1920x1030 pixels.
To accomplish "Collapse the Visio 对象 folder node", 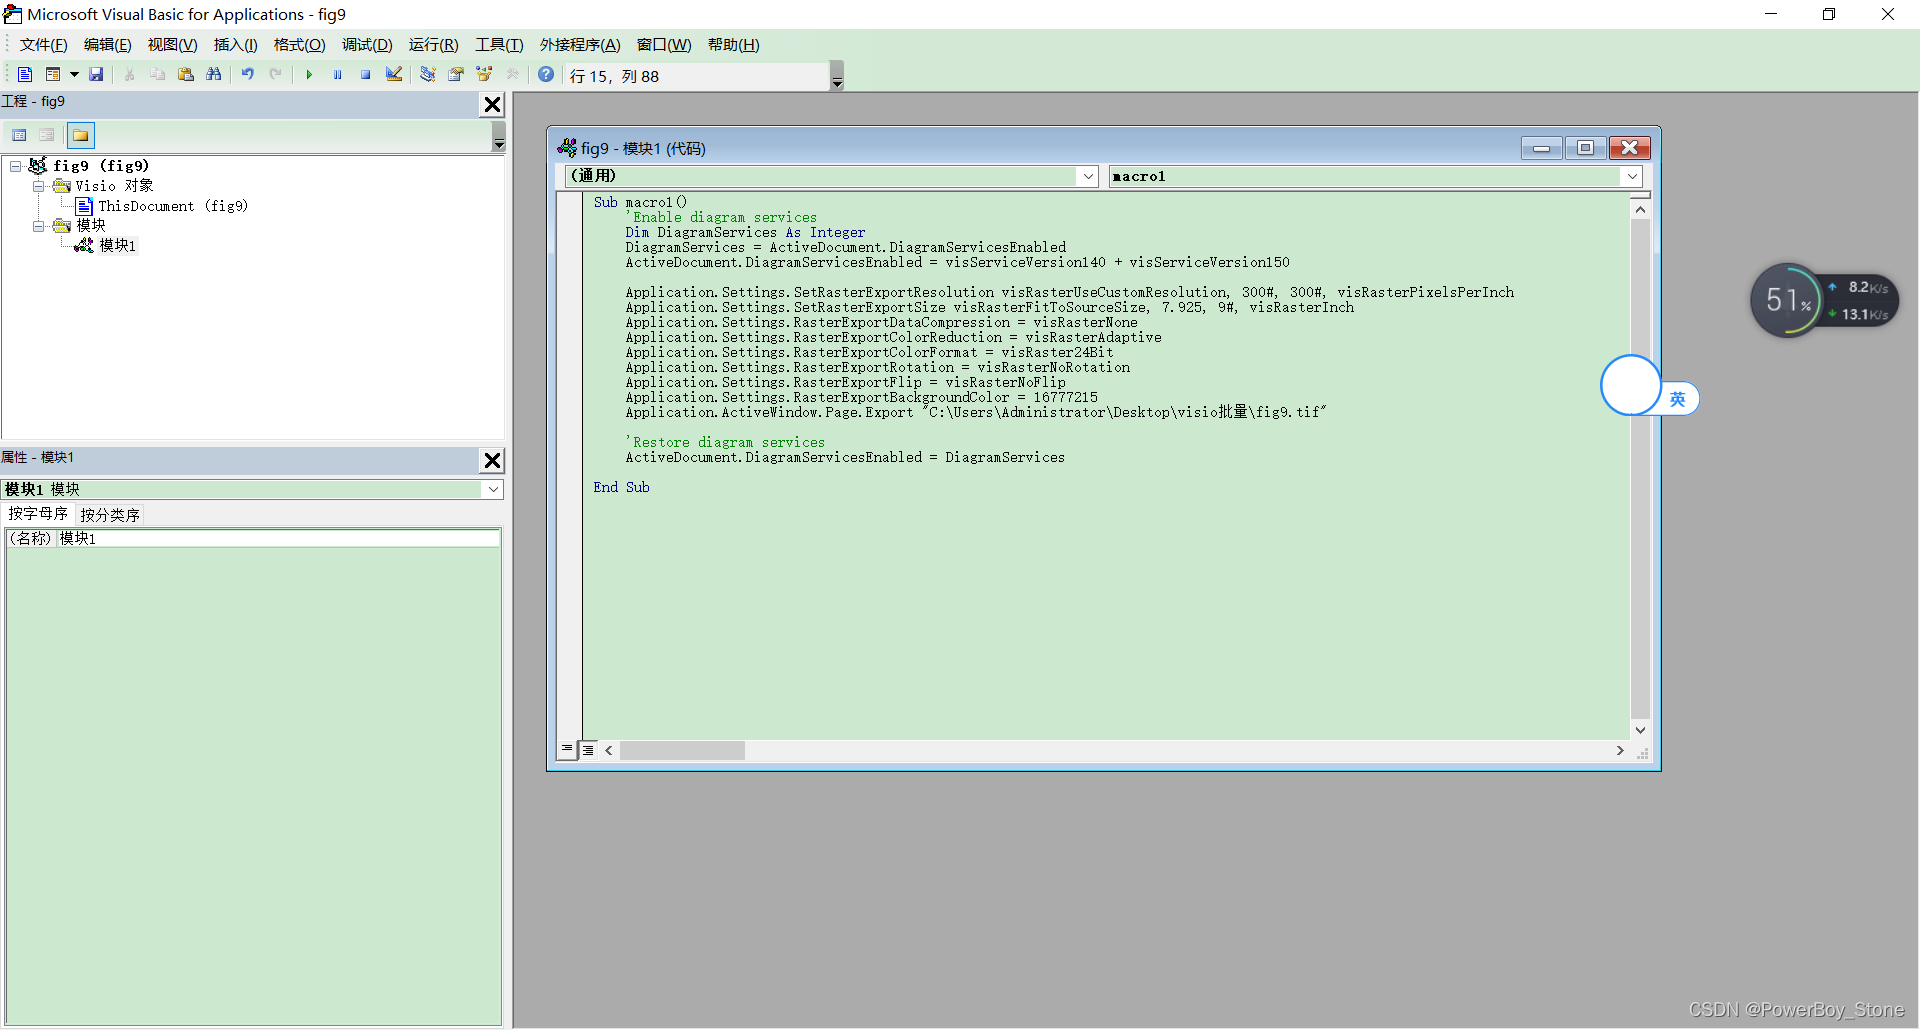I will point(38,186).
